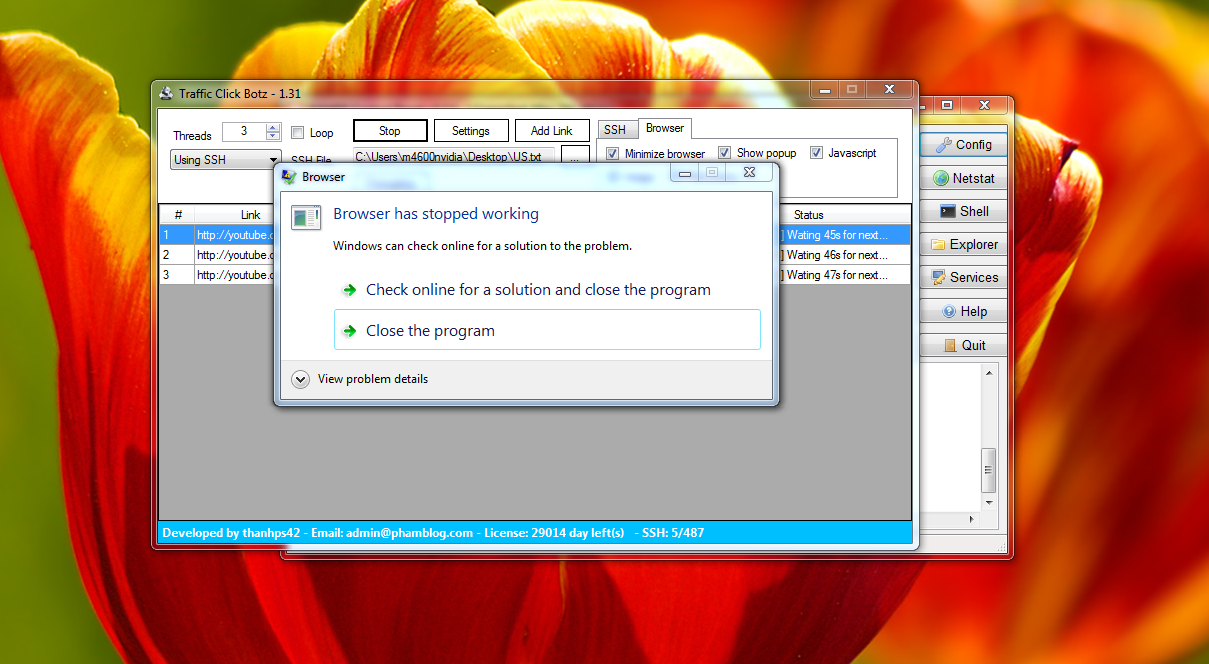Click the Traffic Click Botz title icon
This screenshot has width=1209, height=664.
point(166,93)
